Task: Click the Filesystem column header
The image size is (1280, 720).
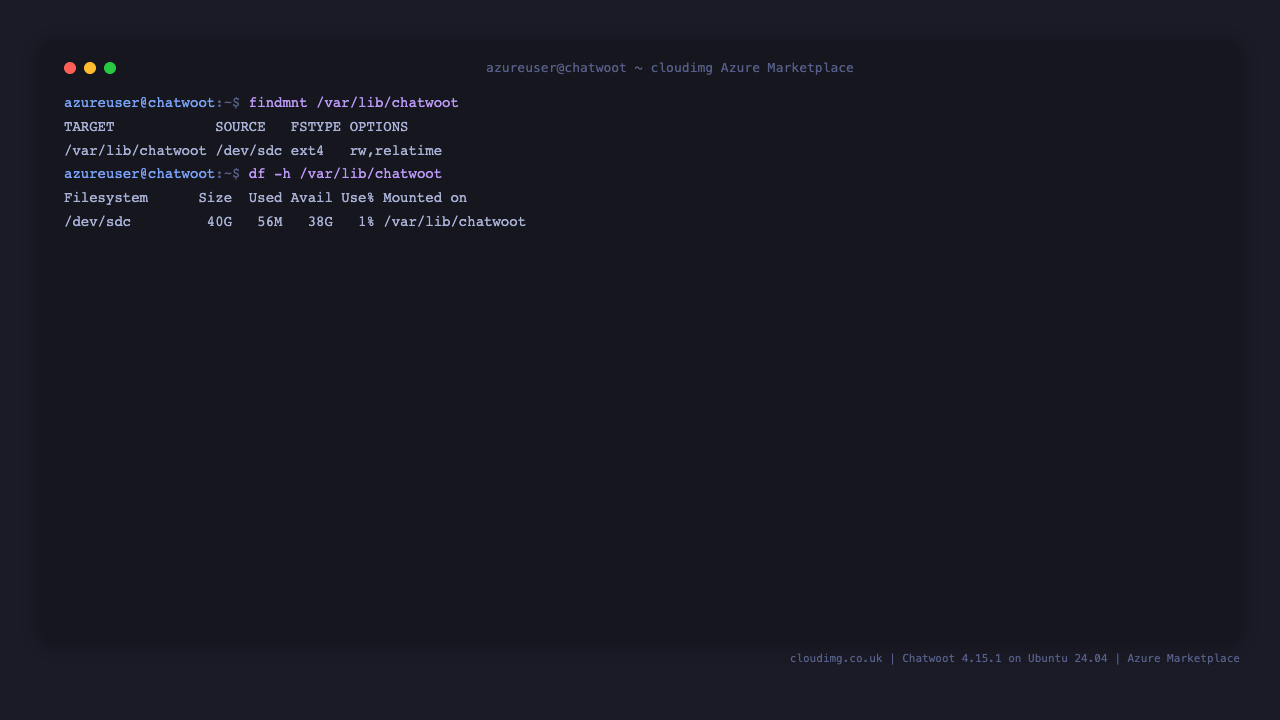Action: pos(106,198)
